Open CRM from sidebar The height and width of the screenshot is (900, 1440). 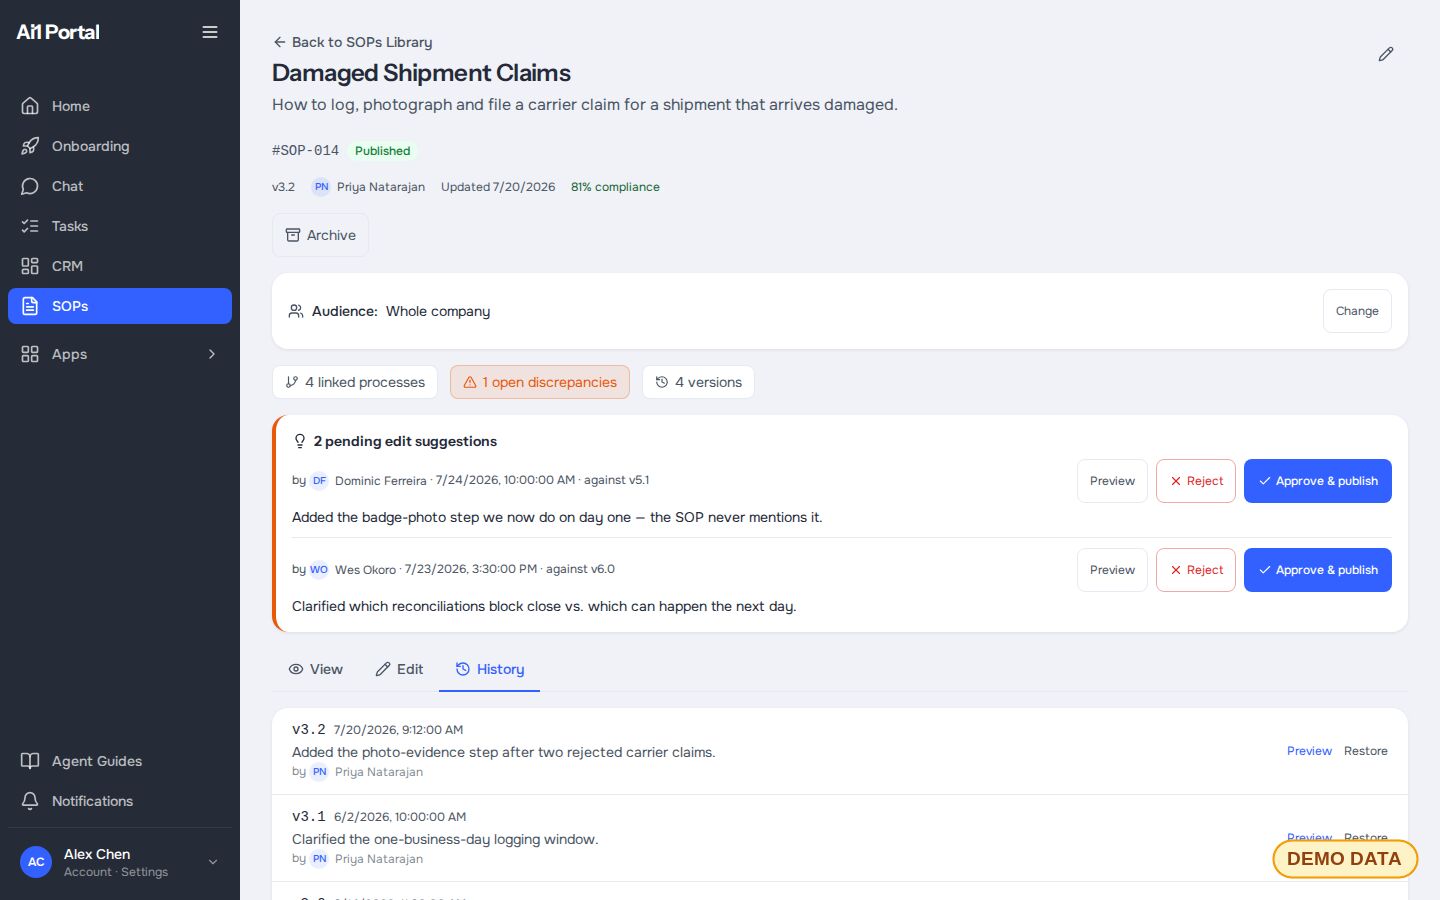click(x=120, y=266)
